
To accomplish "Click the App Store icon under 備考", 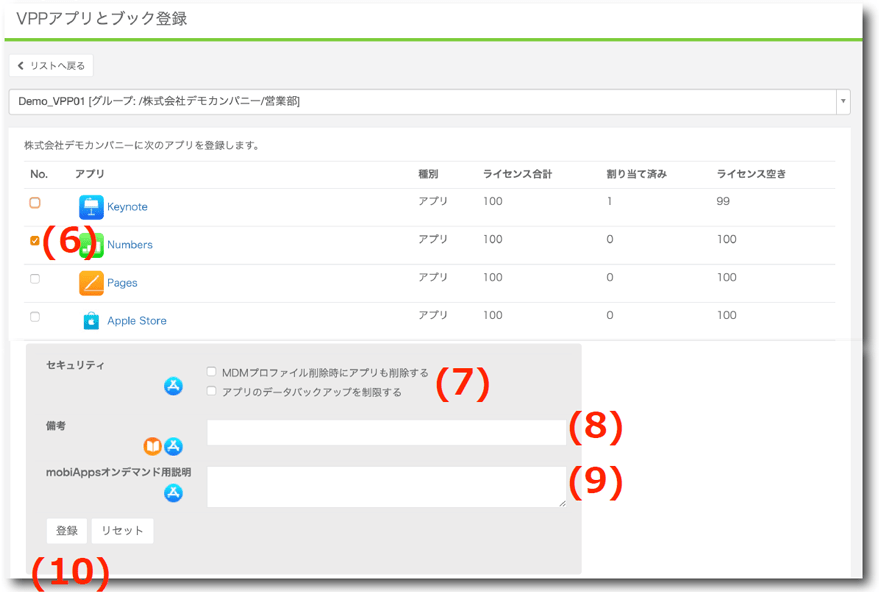I will tap(173, 446).
